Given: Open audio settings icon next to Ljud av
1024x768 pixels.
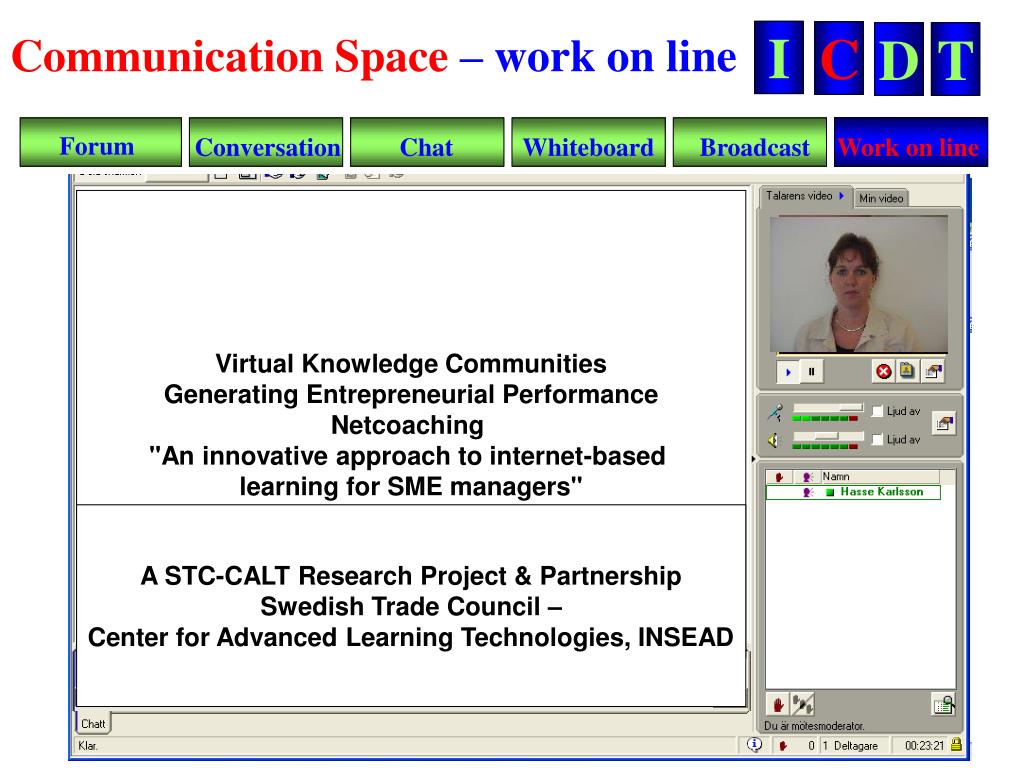Looking at the screenshot, I should (x=943, y=423).
